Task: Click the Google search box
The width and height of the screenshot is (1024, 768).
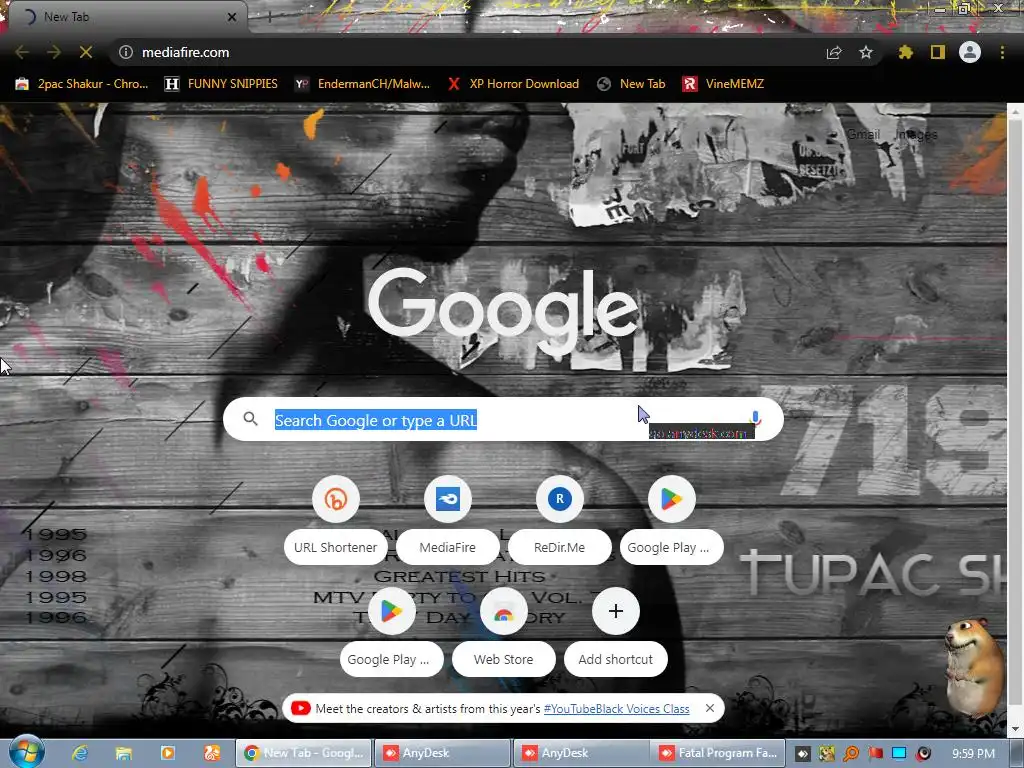Action: [503, 419]
